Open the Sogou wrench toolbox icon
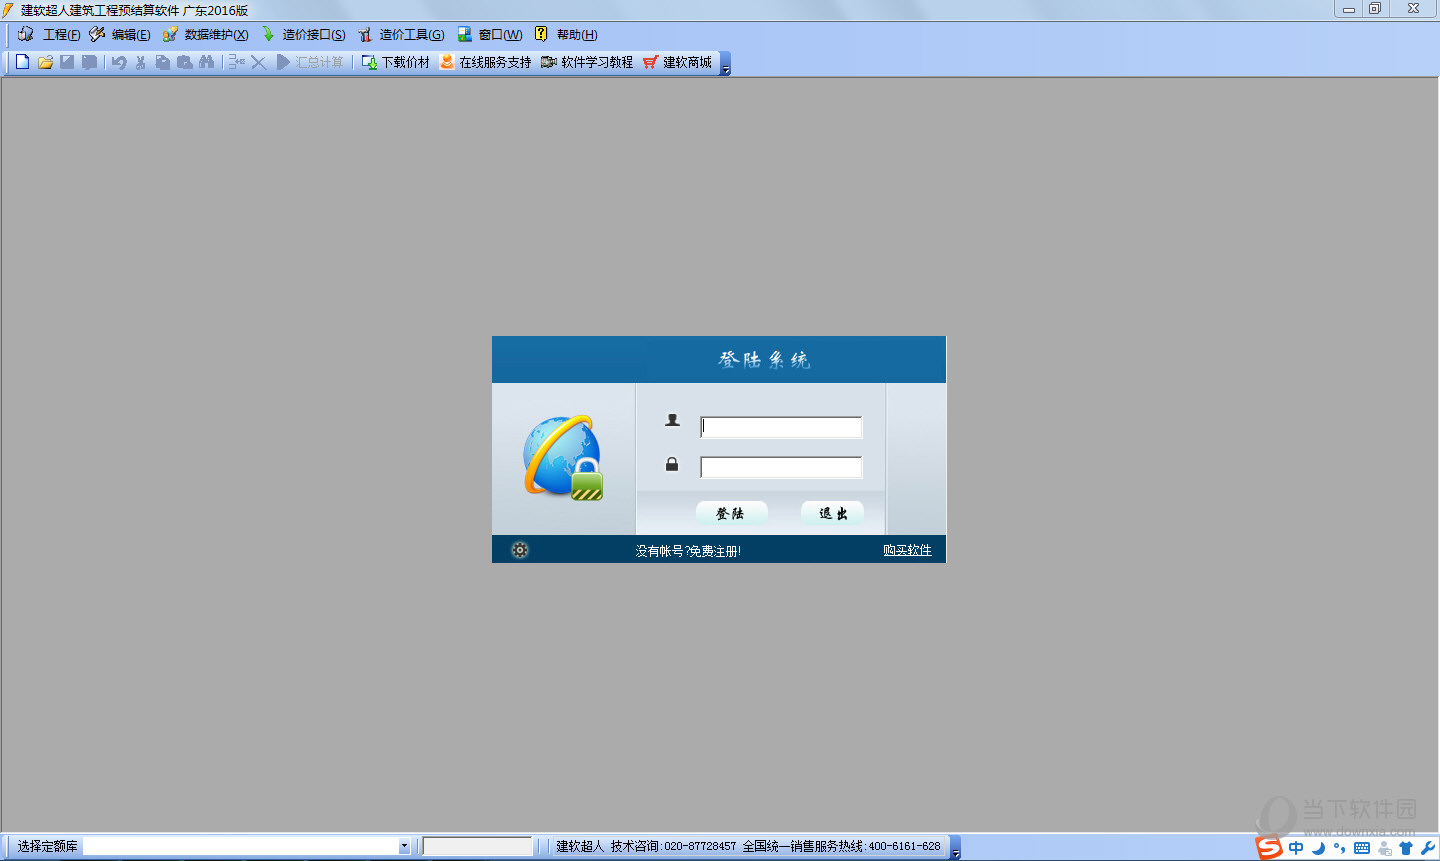This screenshot has height=861, width=1440. [x=1428, y=848]
